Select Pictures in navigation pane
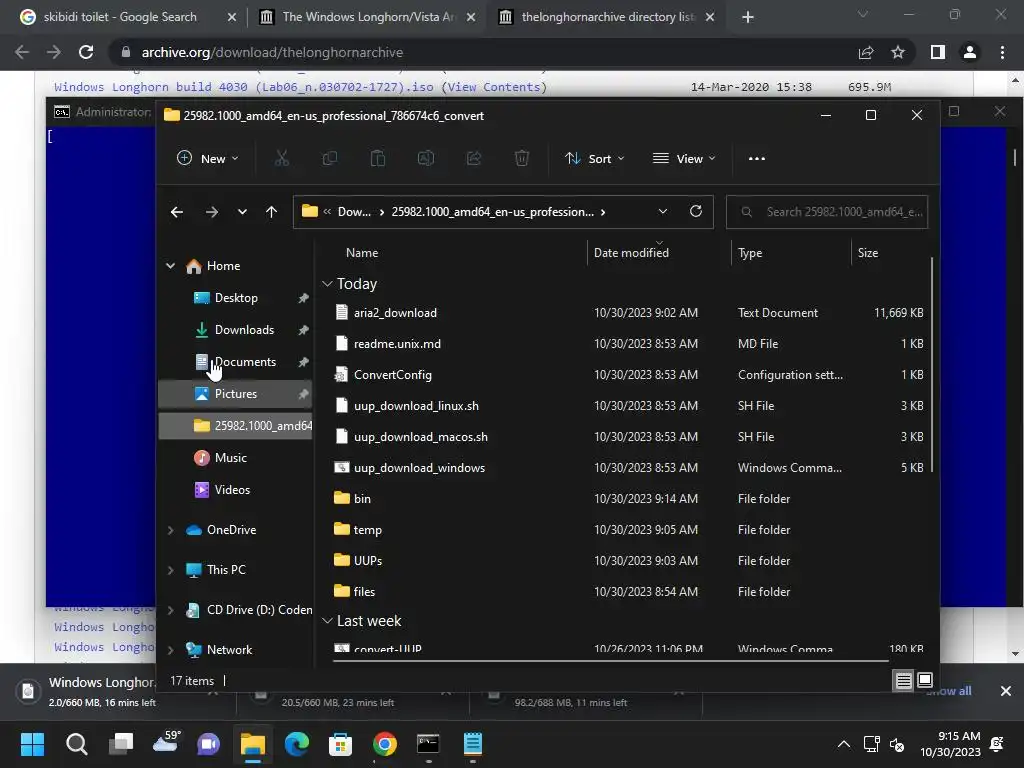This screenshot has height=768, width=1024. click(x=236, y=394)
